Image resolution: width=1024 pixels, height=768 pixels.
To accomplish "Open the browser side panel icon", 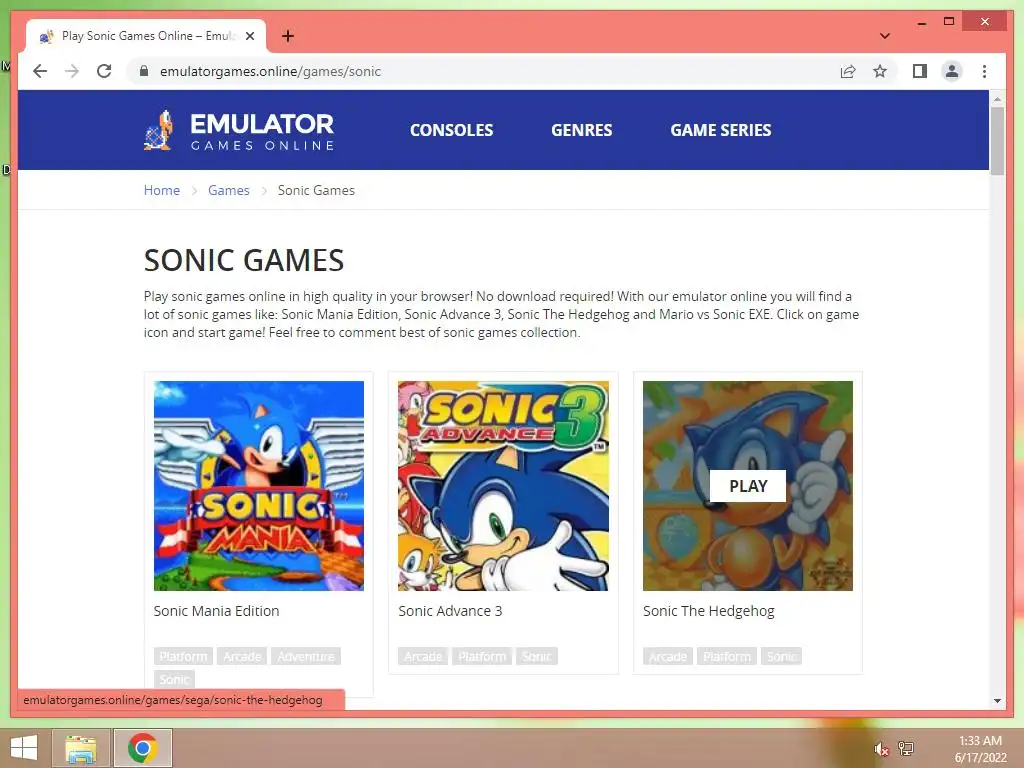I will (920, 71).
